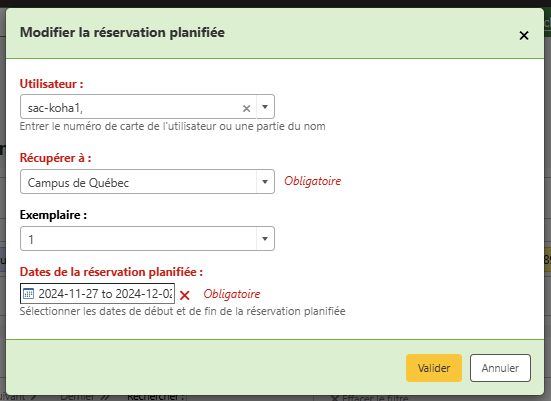Image resolution: width=551 pixels, height=401 pixels.
Task: Clear reservation dates with red X
Action: 184,295
